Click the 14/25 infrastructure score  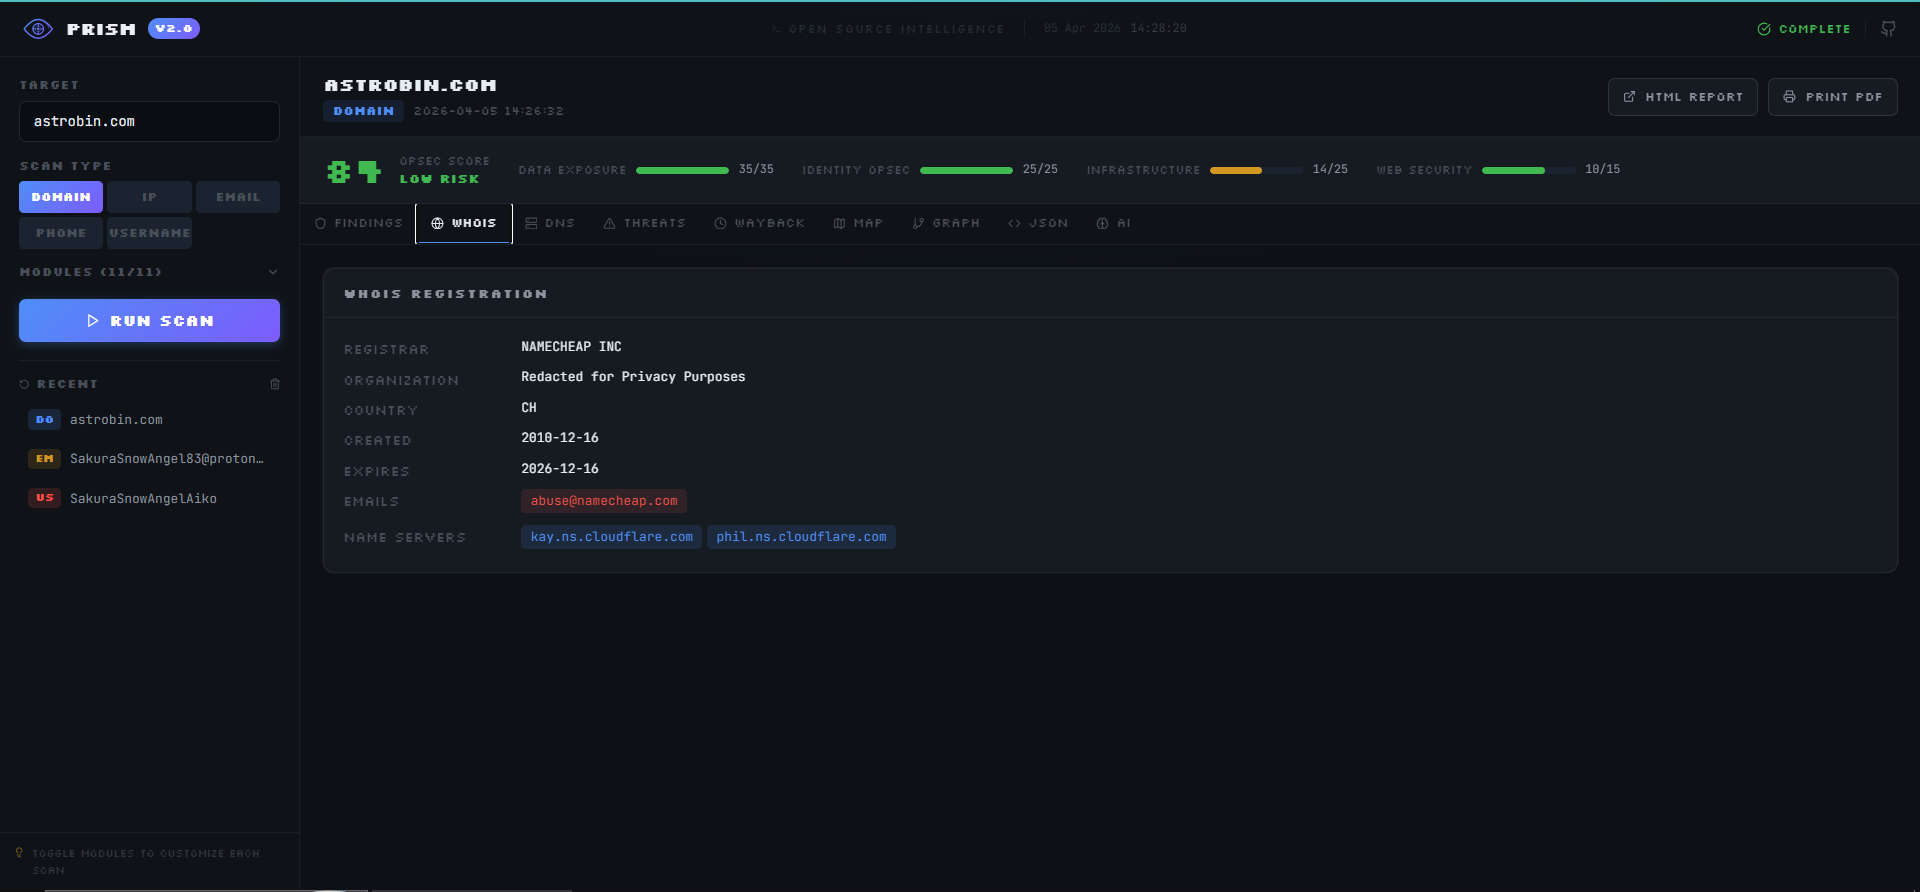click(1330, 170)
